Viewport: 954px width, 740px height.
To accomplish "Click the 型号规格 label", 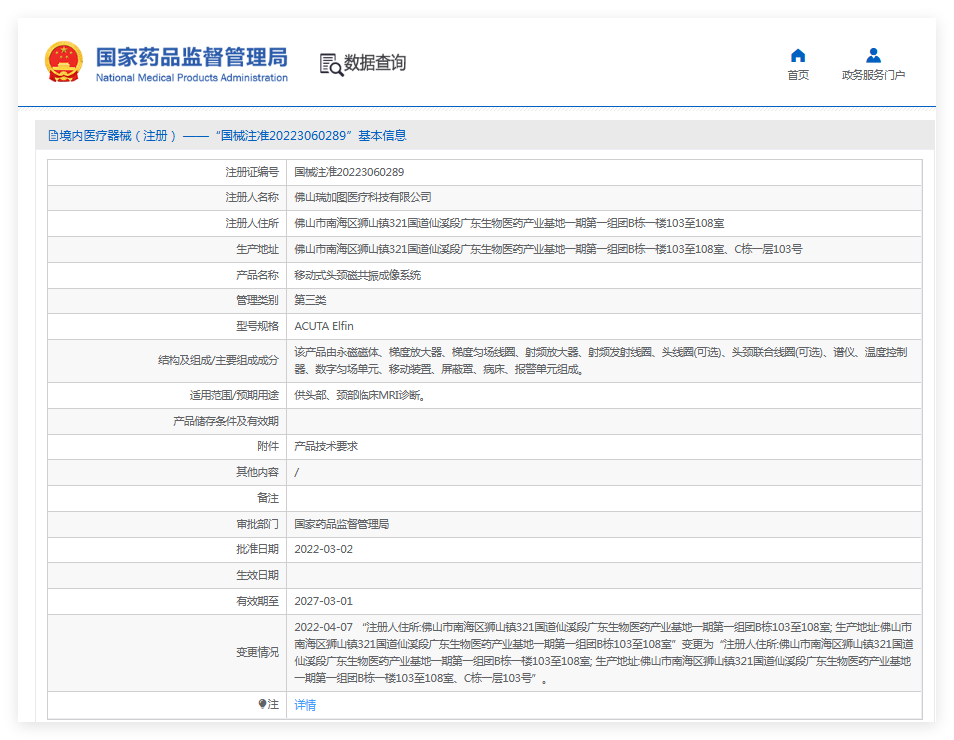I will coord(257,326).
